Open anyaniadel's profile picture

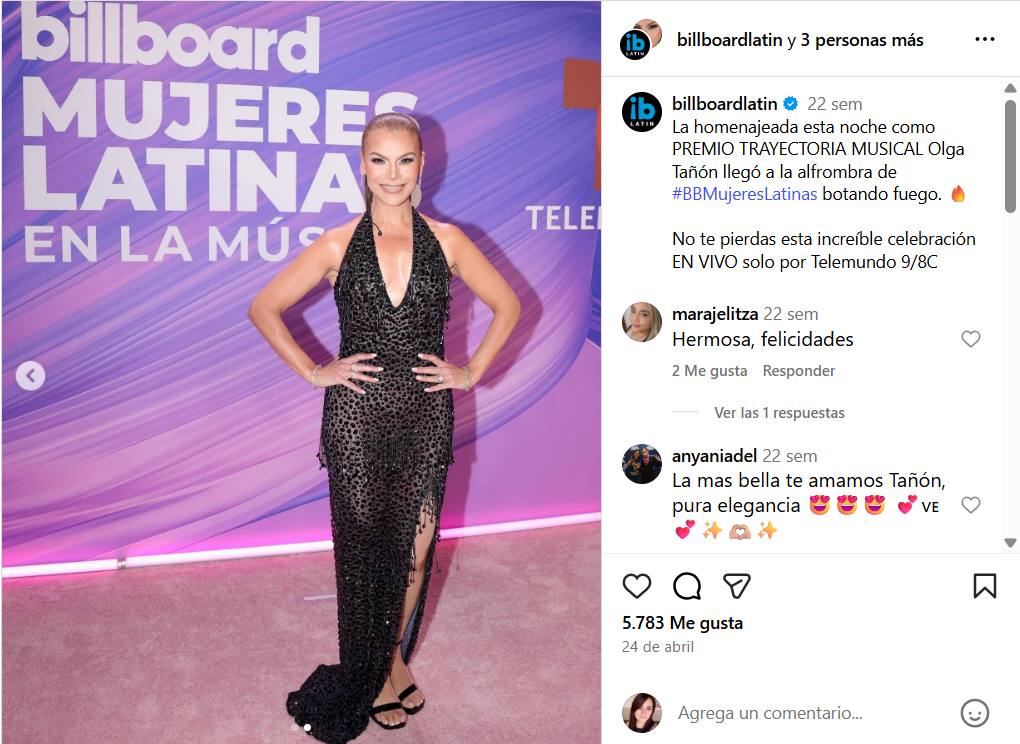click(642, 464)
